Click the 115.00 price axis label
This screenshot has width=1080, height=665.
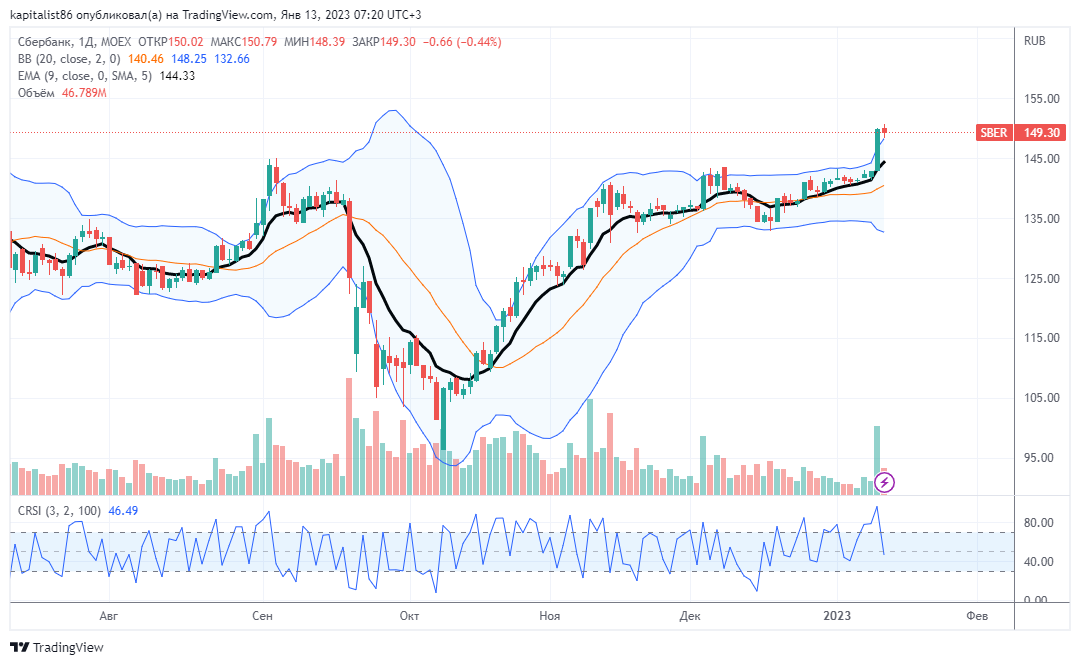pos(1041,338)
